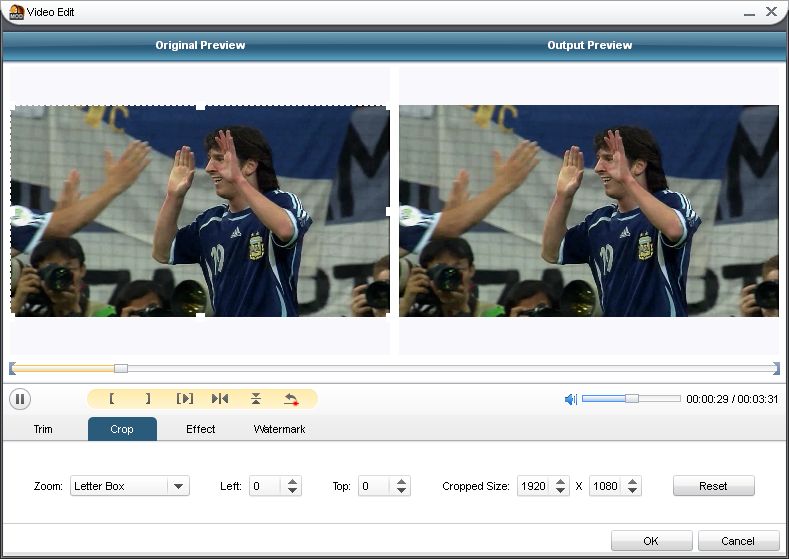
Task: Flip video vertically icon
Action: [256, 398]
